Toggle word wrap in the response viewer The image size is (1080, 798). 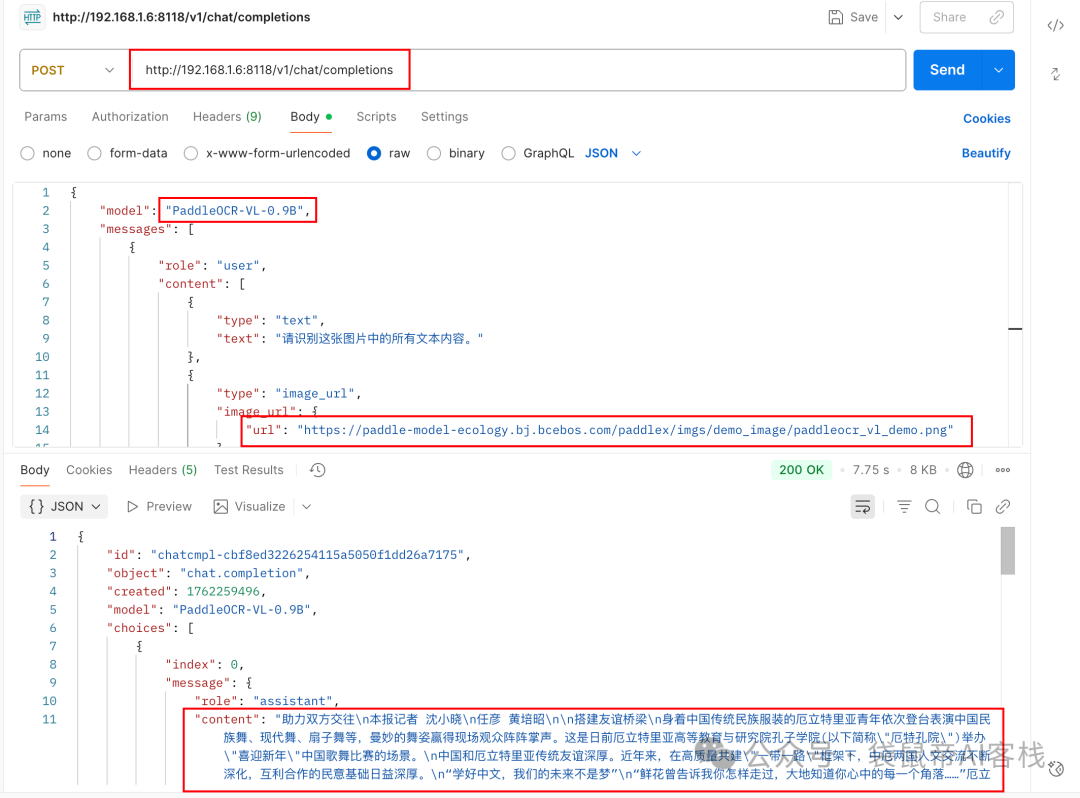(862, 506)
